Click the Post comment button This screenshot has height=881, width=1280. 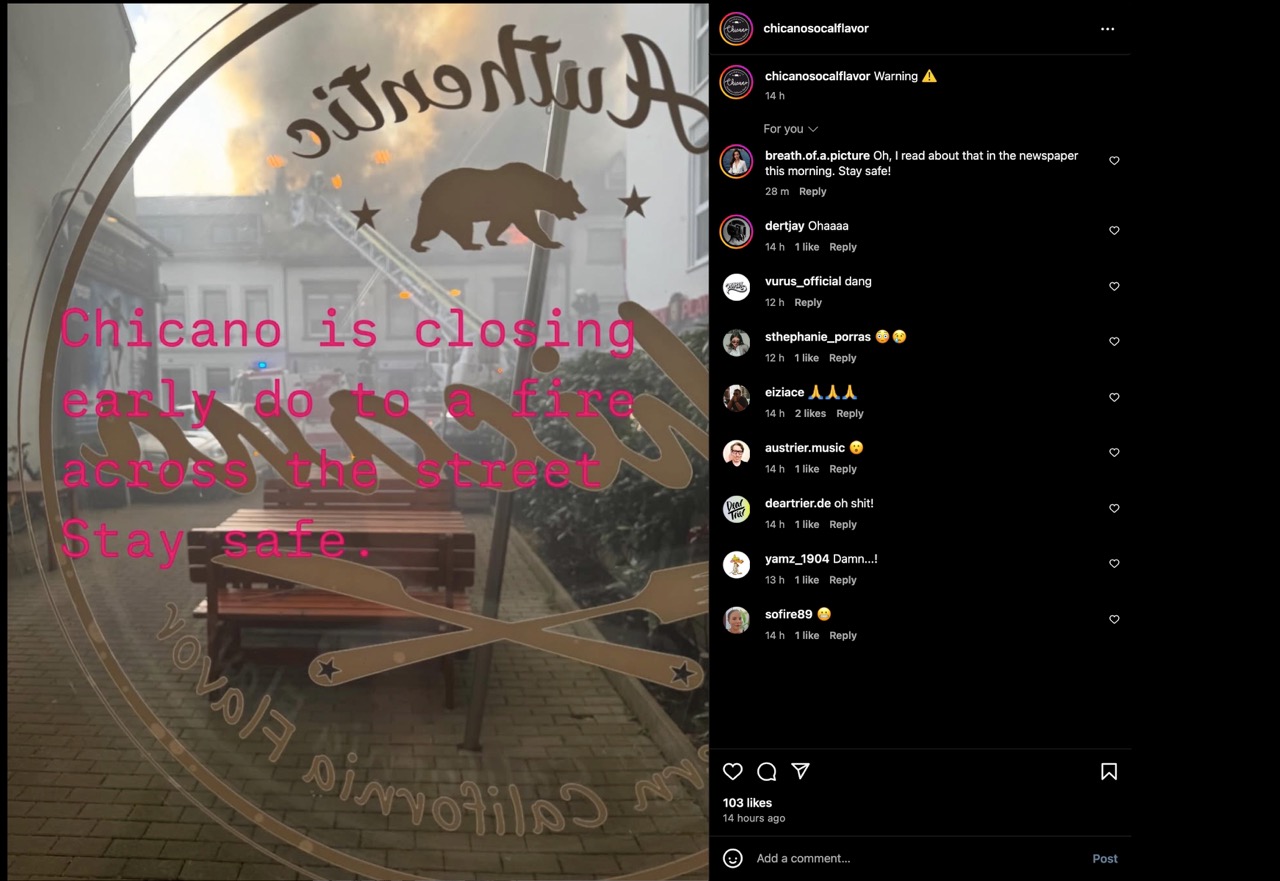pyautogui.click(x=1105, y=858)
